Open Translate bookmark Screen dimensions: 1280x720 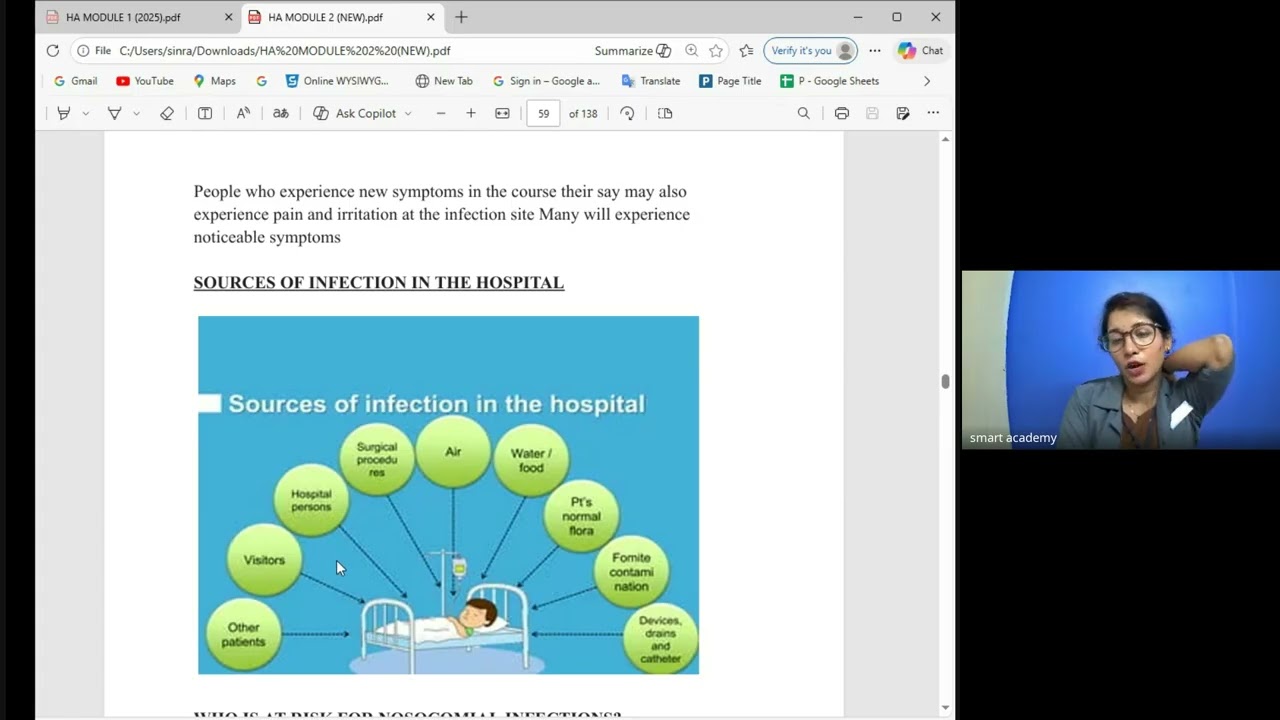(x=650, y=81)
